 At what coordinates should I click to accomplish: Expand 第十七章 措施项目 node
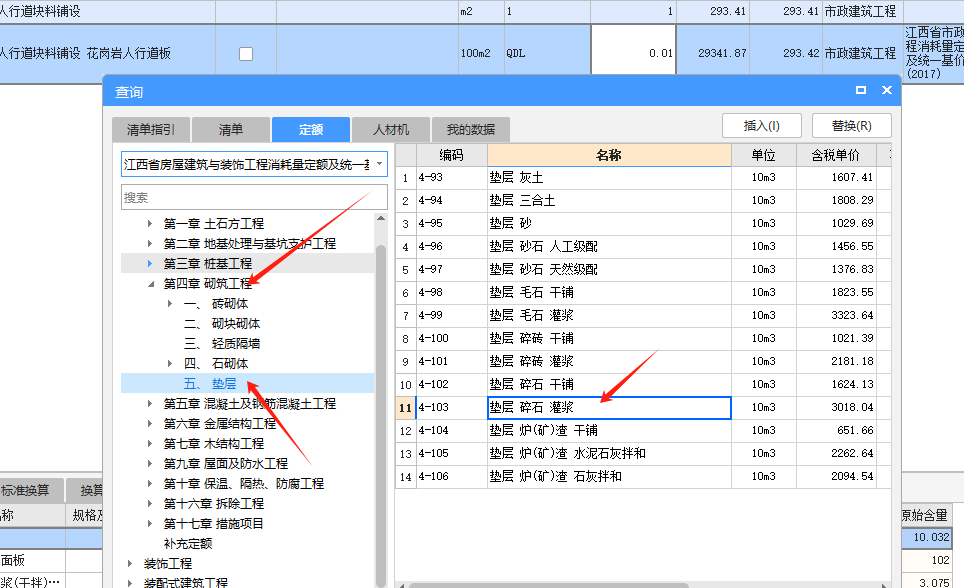(149, 523)
